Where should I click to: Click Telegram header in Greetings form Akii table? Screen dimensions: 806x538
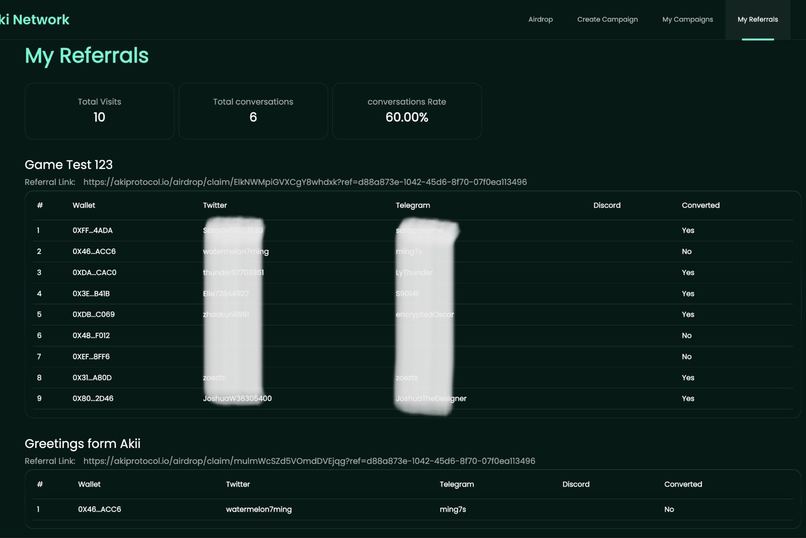coord(456,484)
